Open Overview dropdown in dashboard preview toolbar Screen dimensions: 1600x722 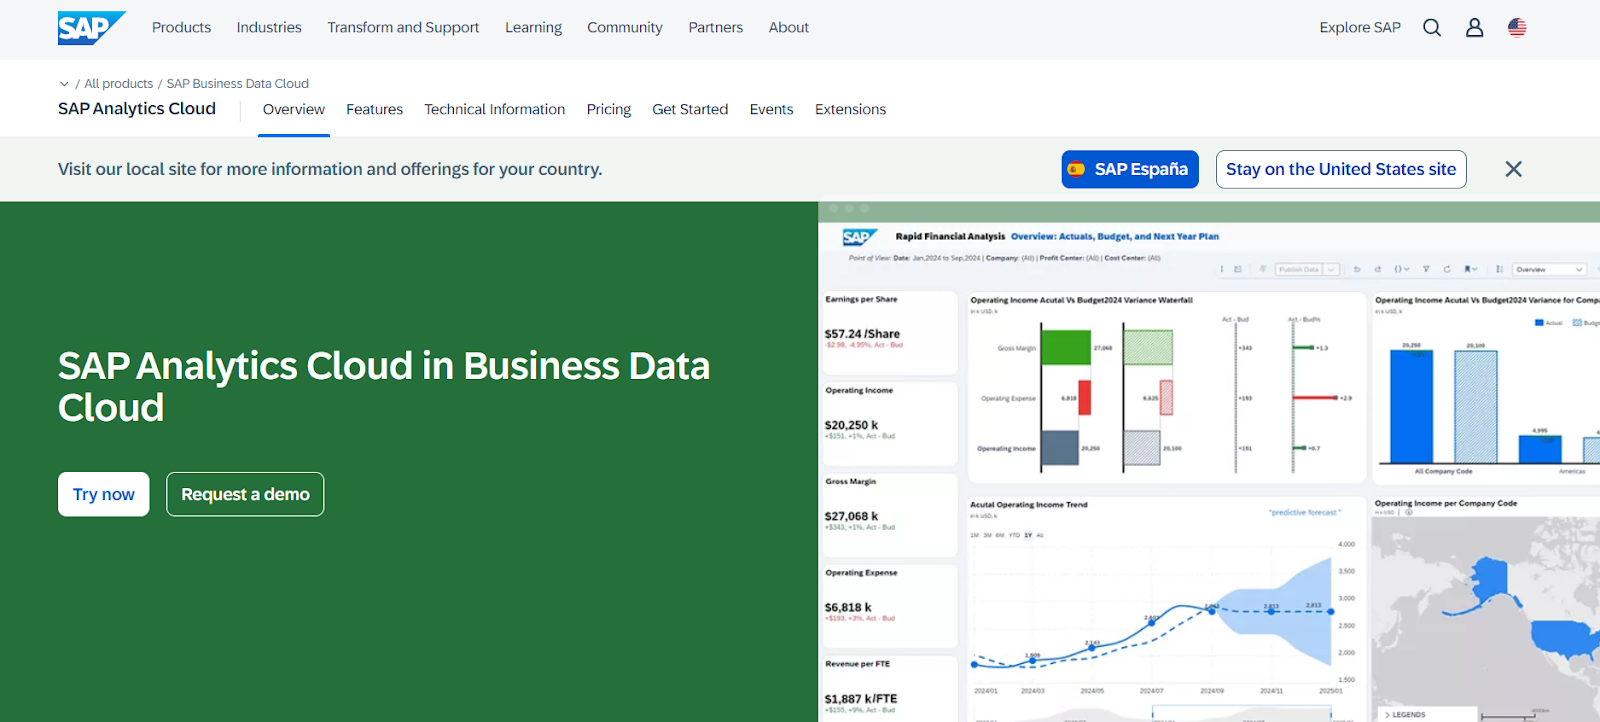1549,269
